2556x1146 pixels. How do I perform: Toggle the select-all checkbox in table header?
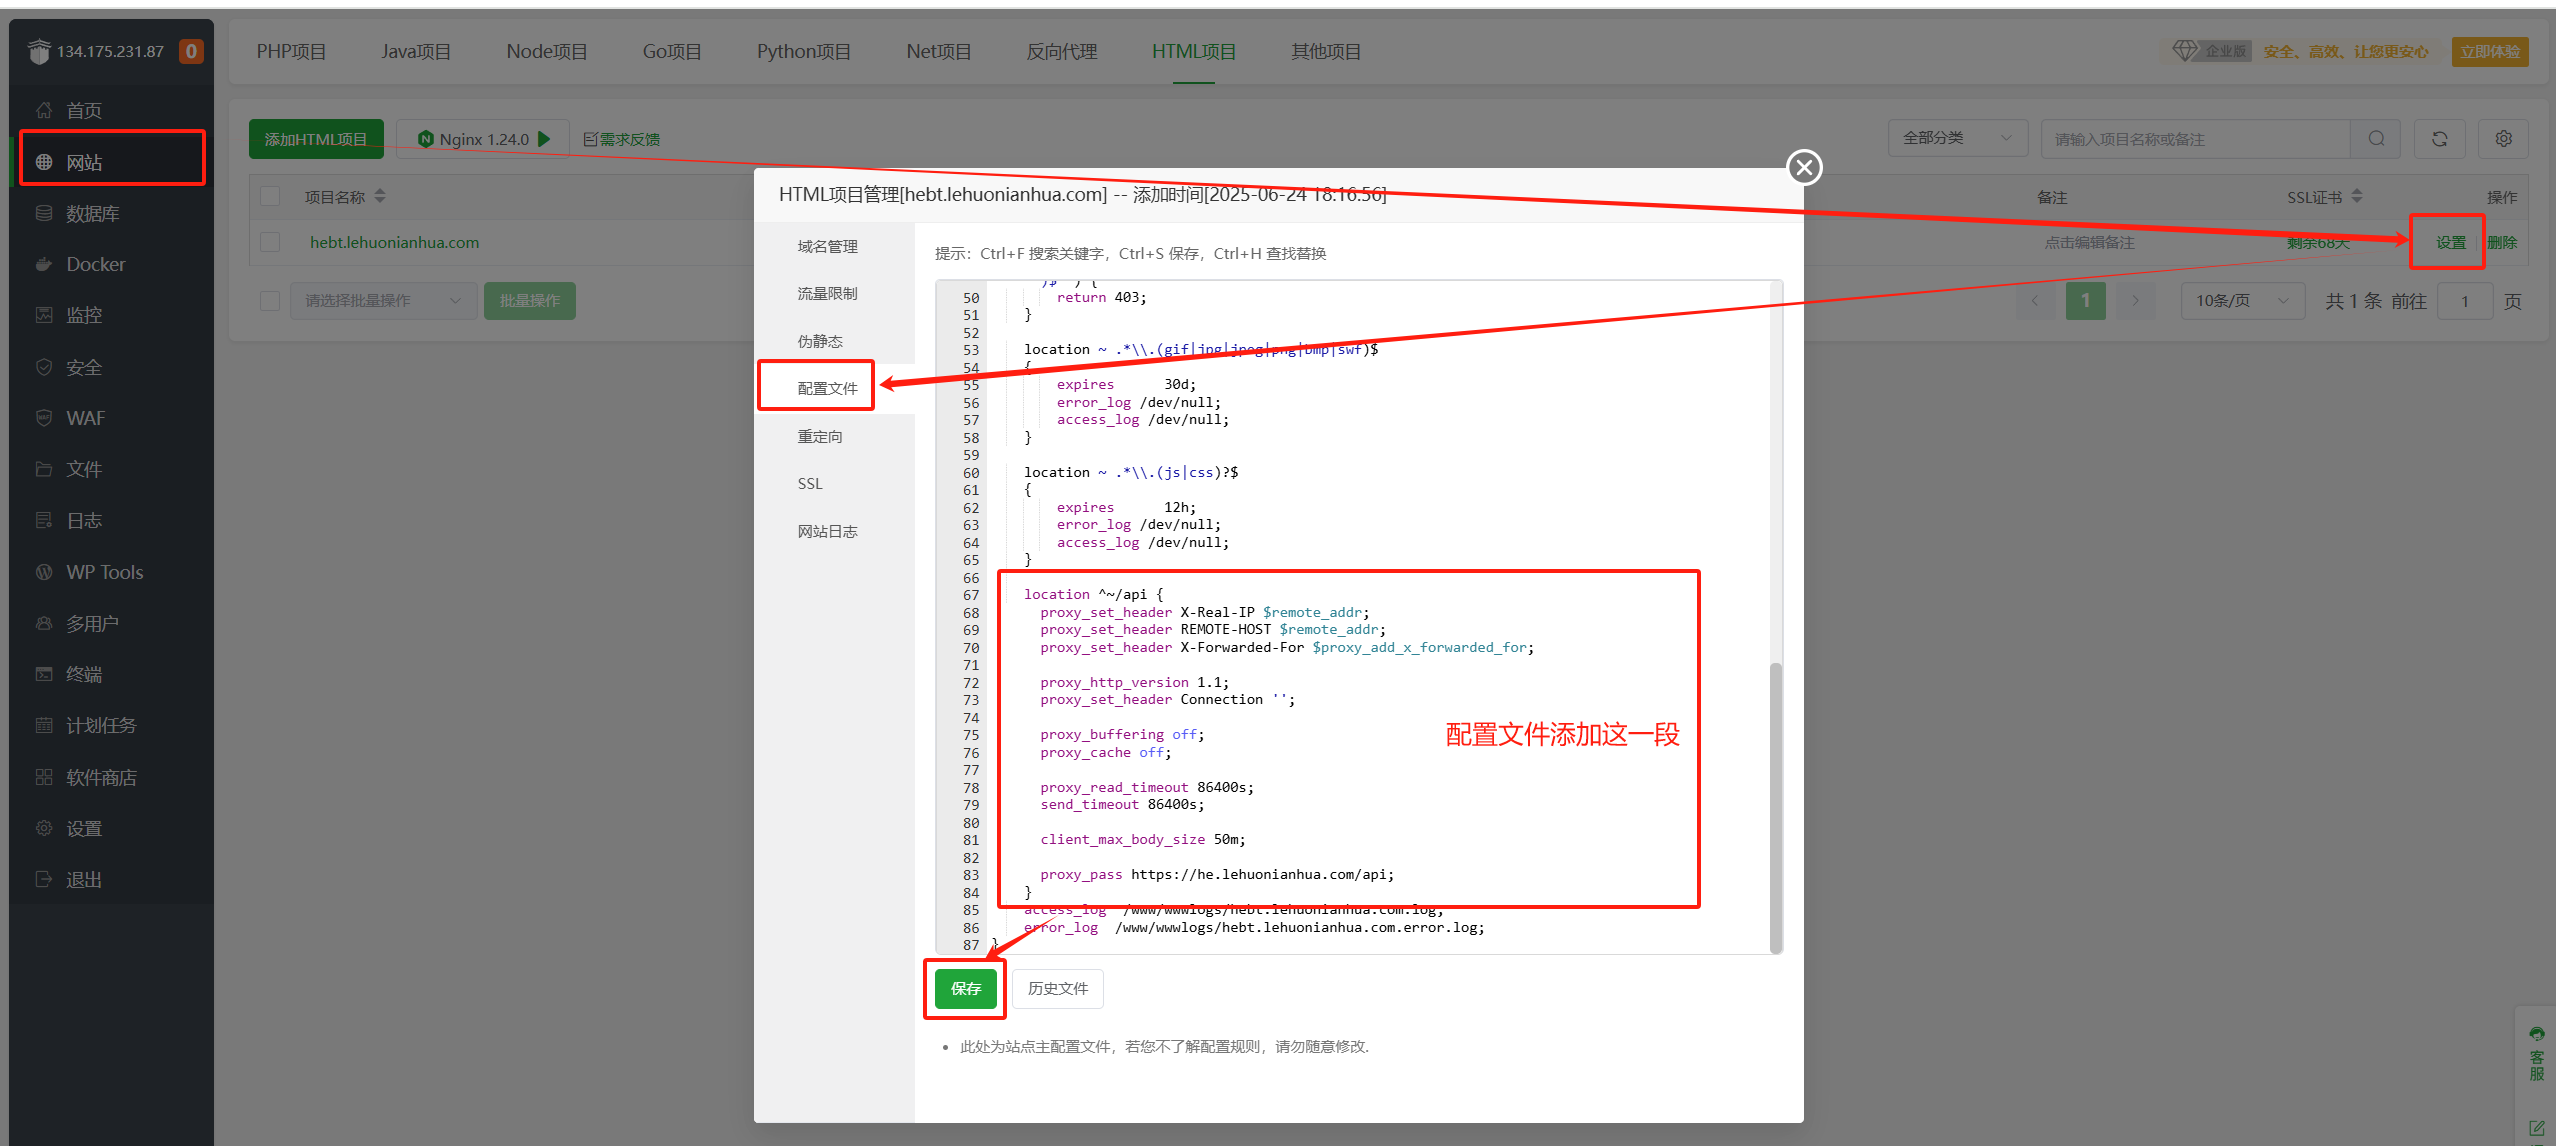click(x=270, y=196)
